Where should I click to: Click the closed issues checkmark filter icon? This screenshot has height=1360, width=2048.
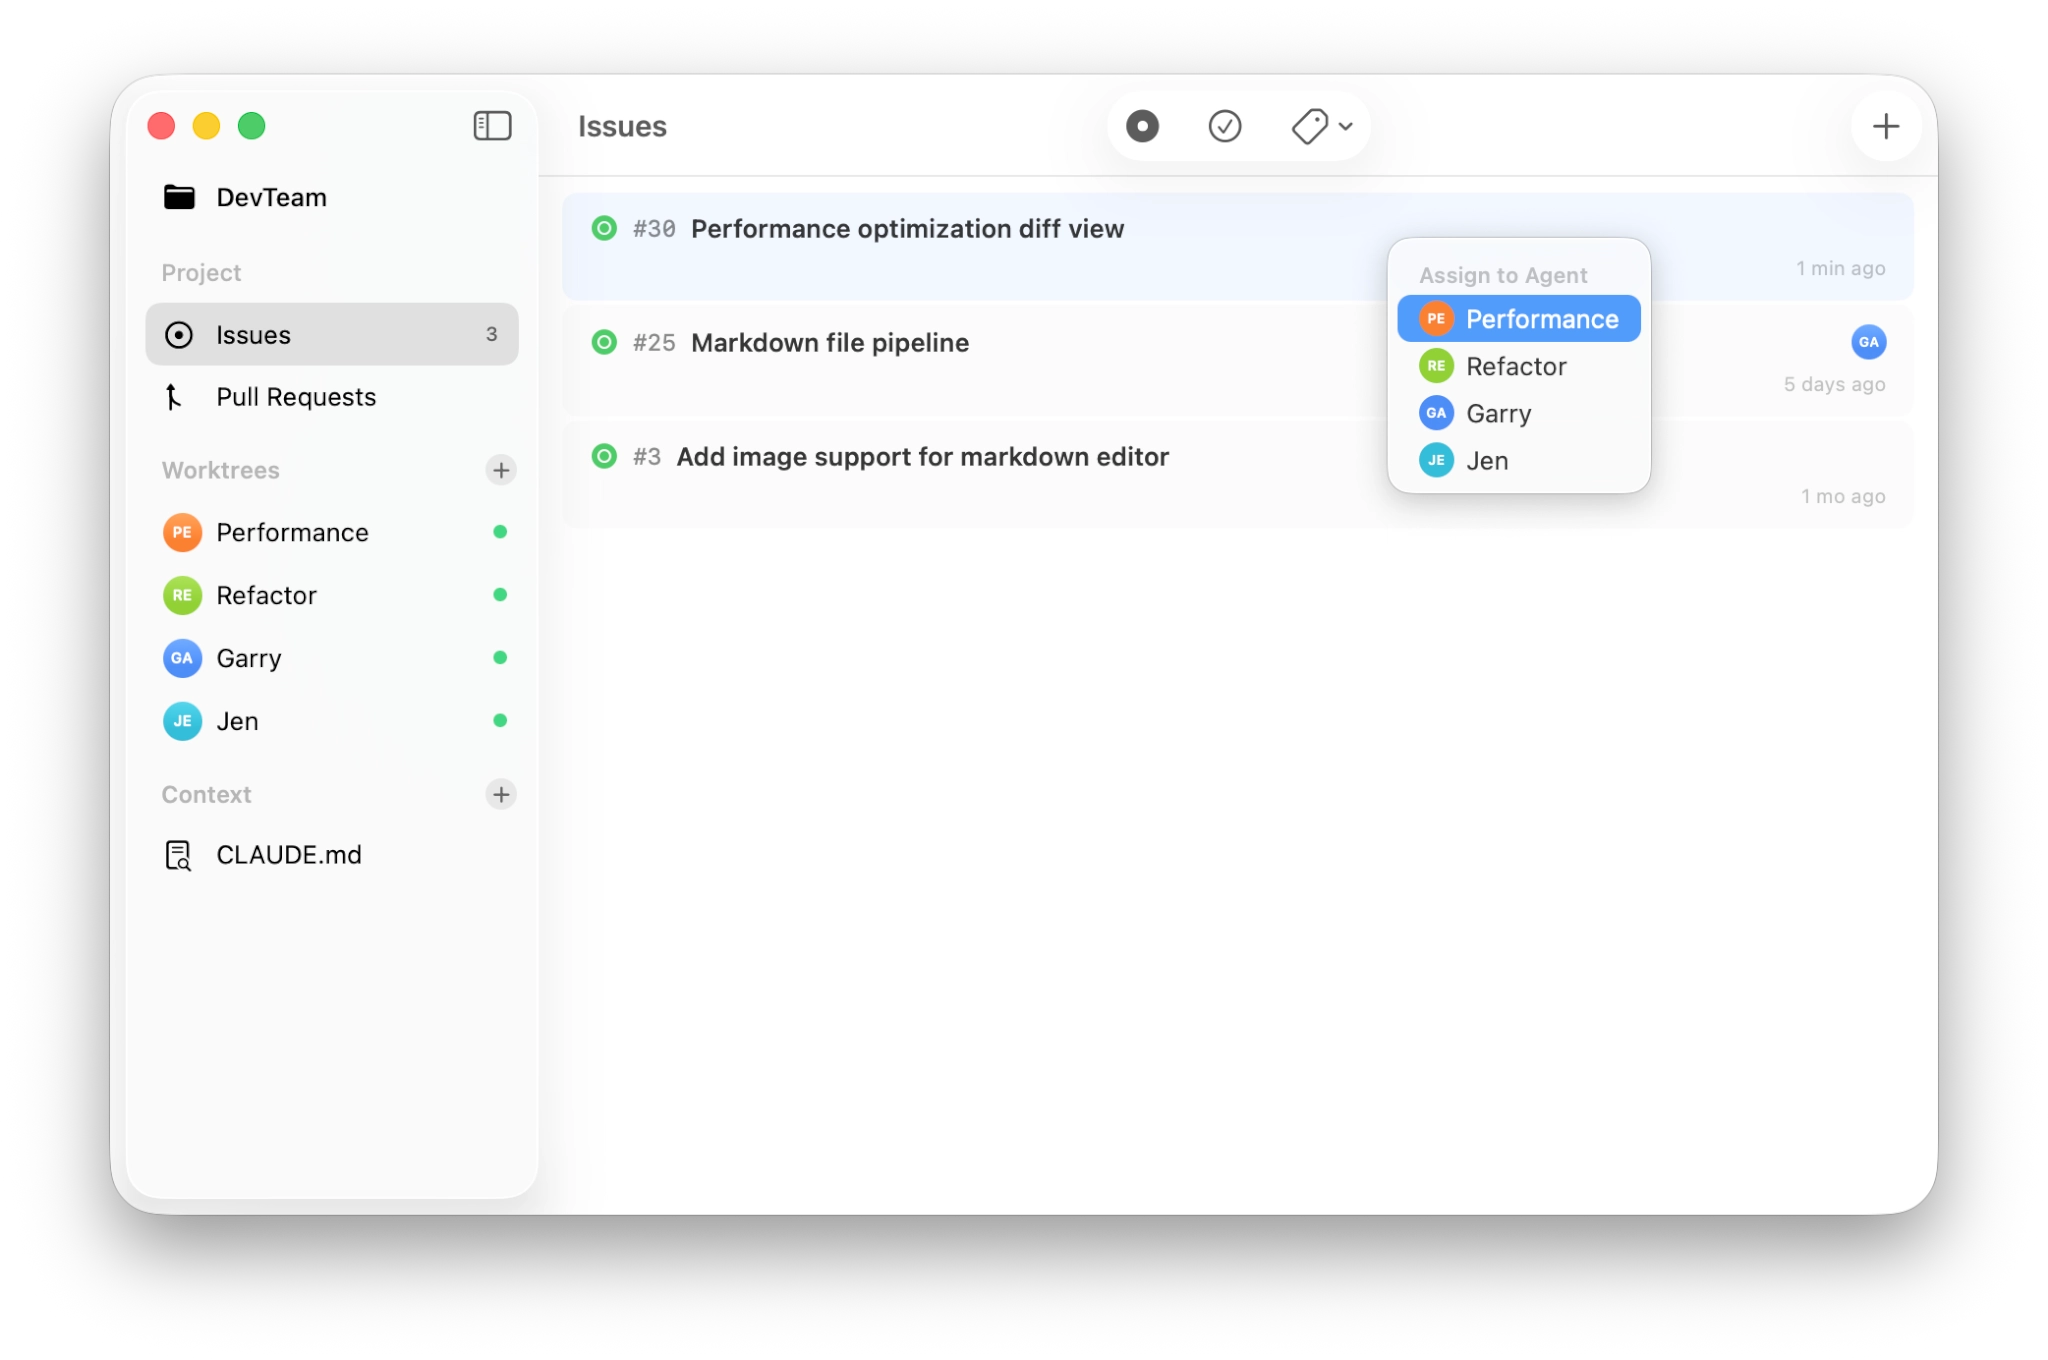[x=1226, y=126]
